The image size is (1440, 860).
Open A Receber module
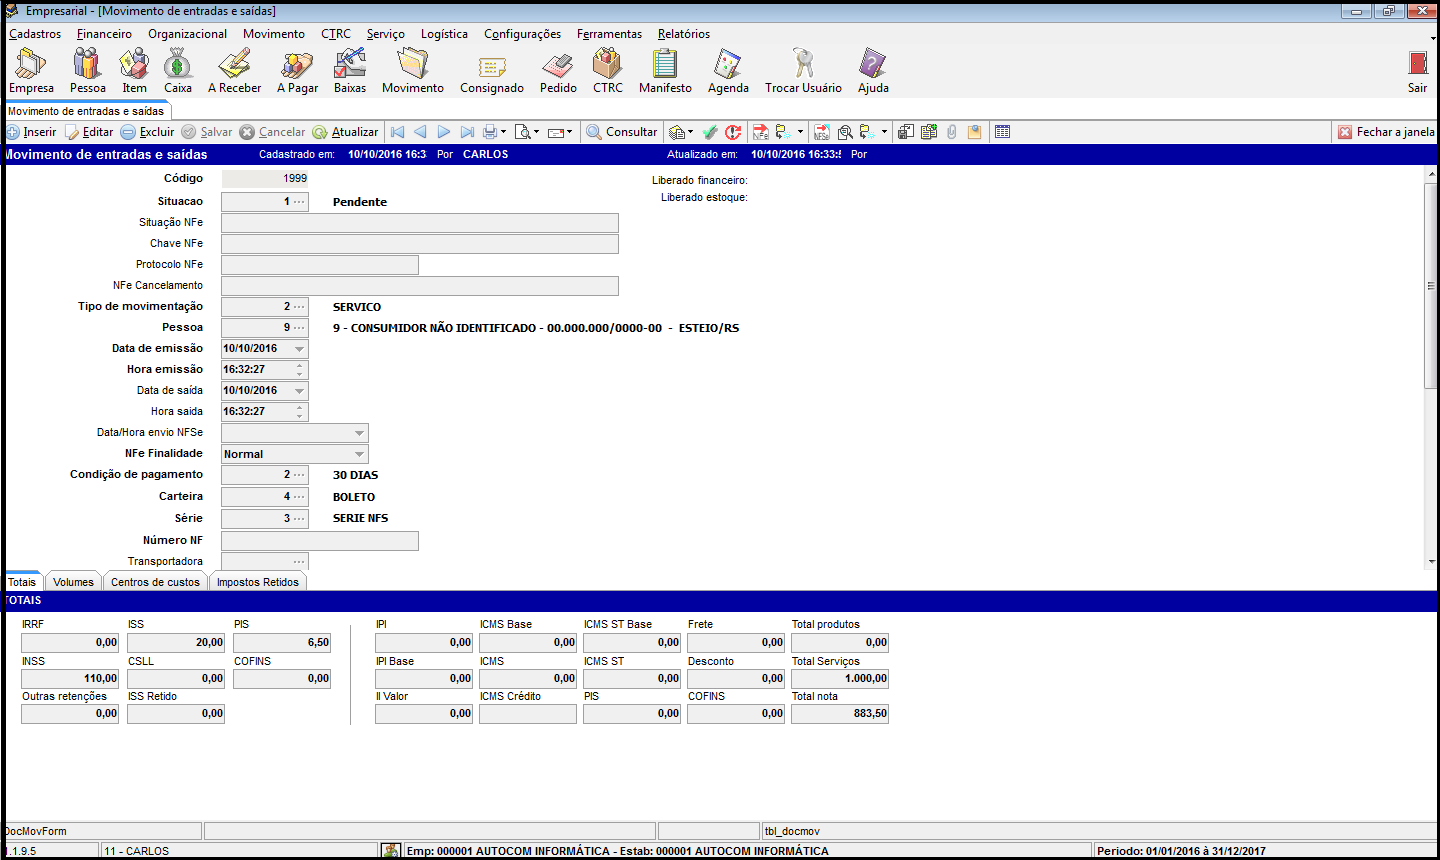234,70
